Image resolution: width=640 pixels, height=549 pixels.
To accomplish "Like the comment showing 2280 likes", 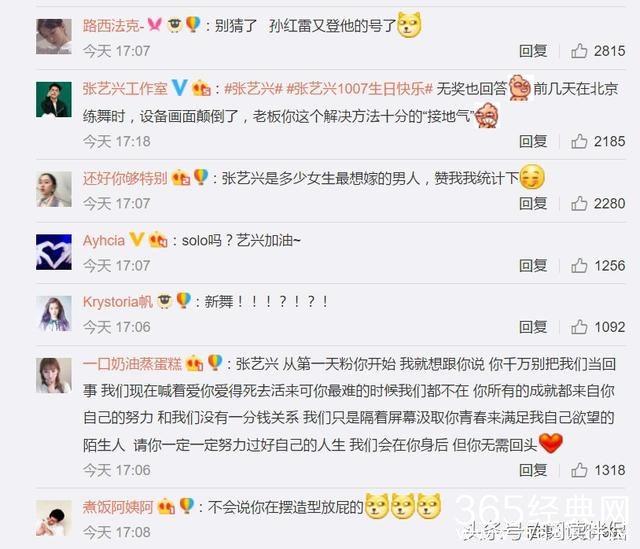I will pos(579,204).
